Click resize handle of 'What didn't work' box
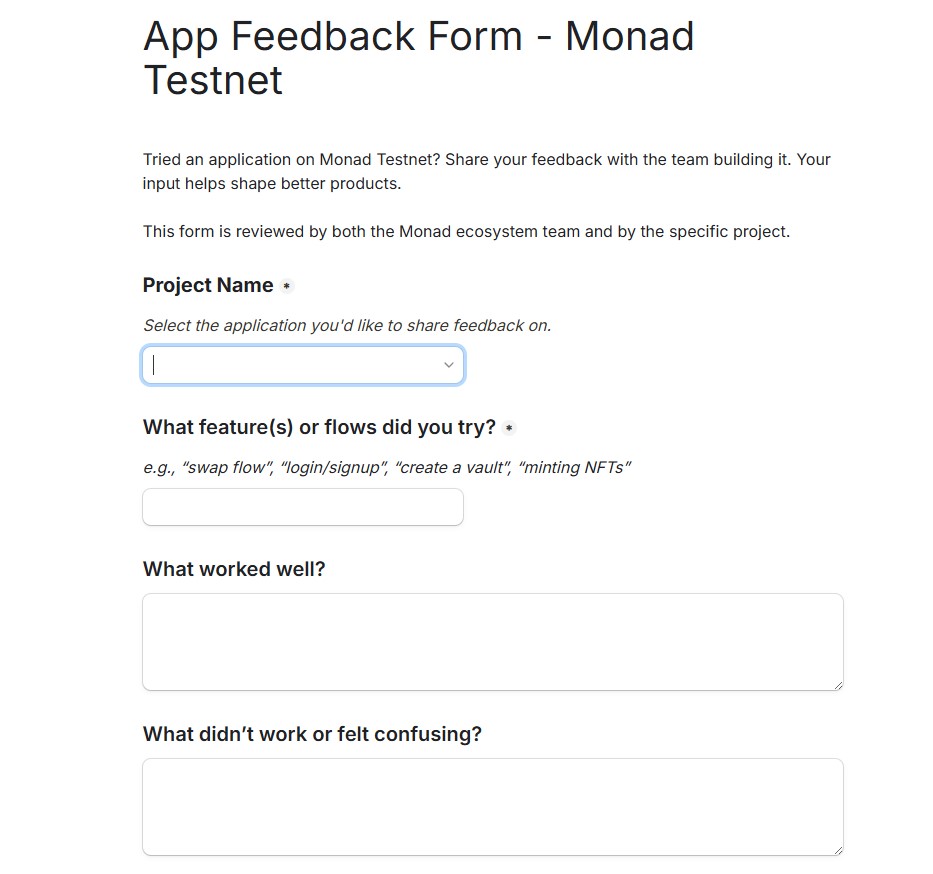 point(838,850)
